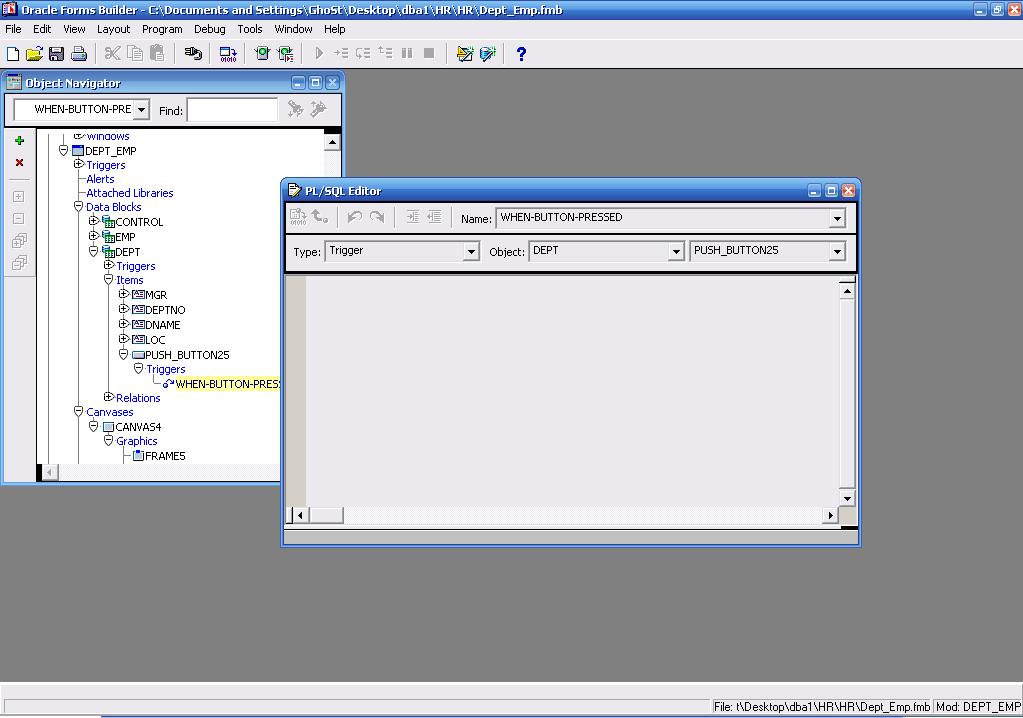Click the Open folder toolbar icon
The height and width of the screenshot is (718, 1023).
tap(34, 54)
